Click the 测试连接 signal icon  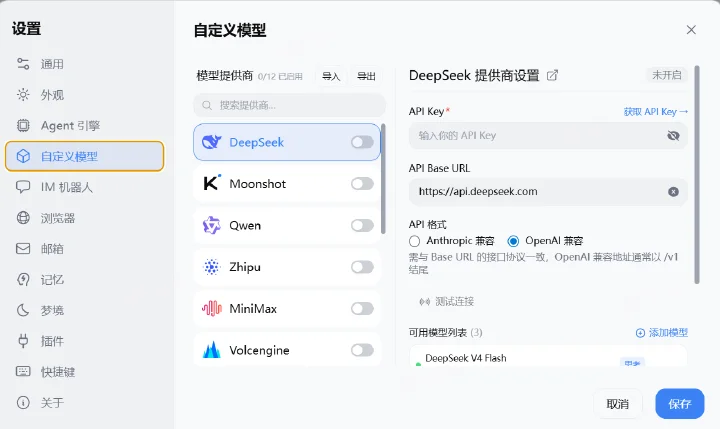point(424,302)
